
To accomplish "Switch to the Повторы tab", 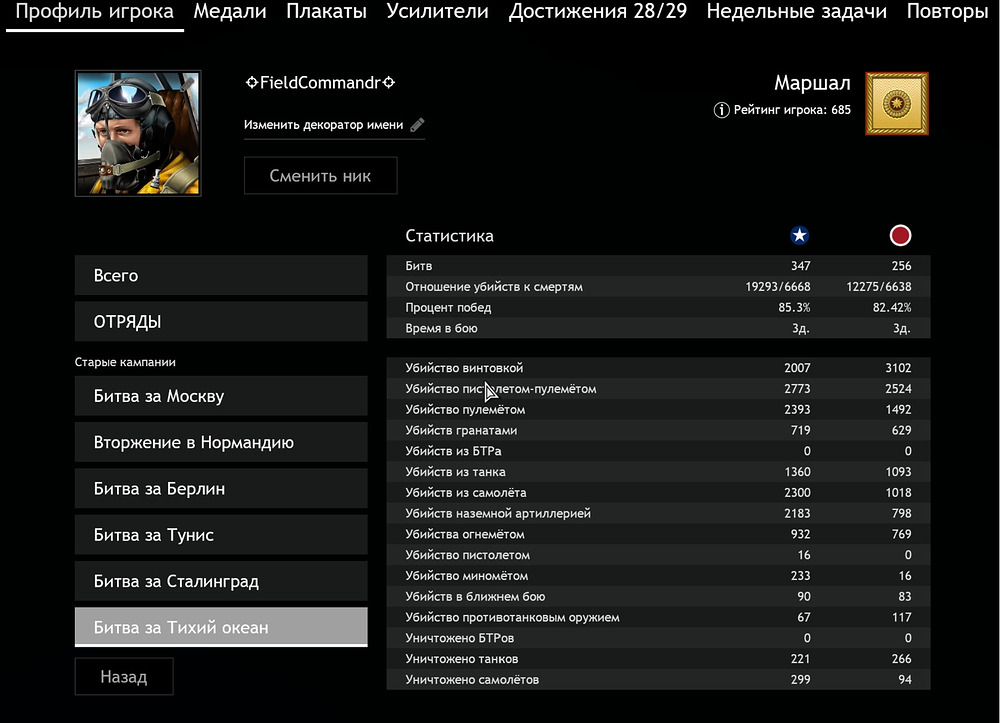I will [947, 12].
